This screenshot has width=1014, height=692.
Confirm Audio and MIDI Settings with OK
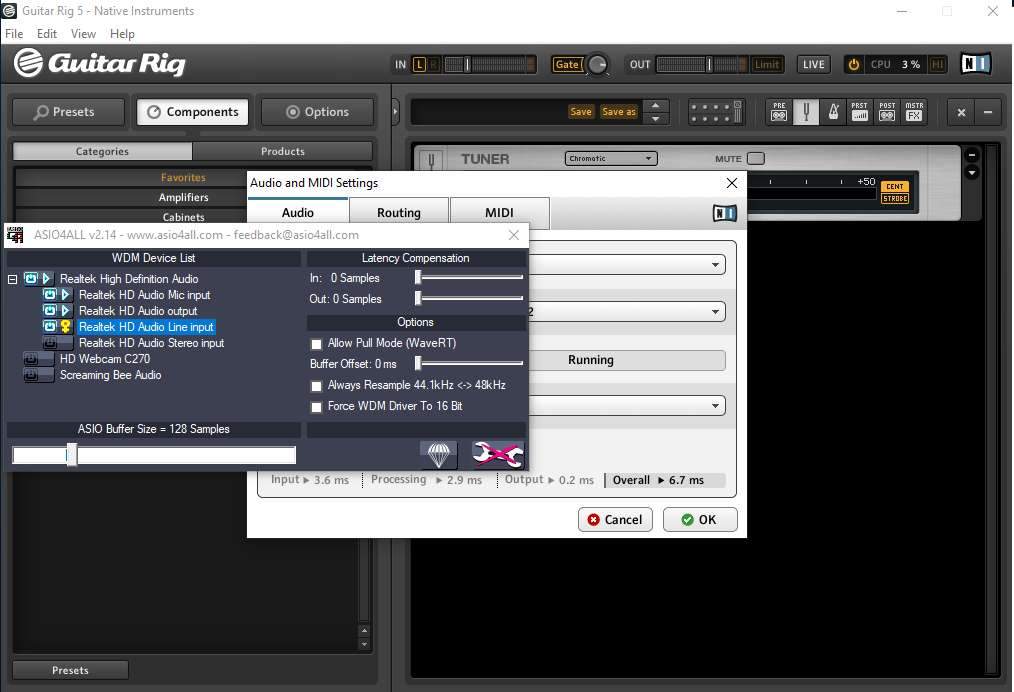pyautogui.click(x=700, y=520)
